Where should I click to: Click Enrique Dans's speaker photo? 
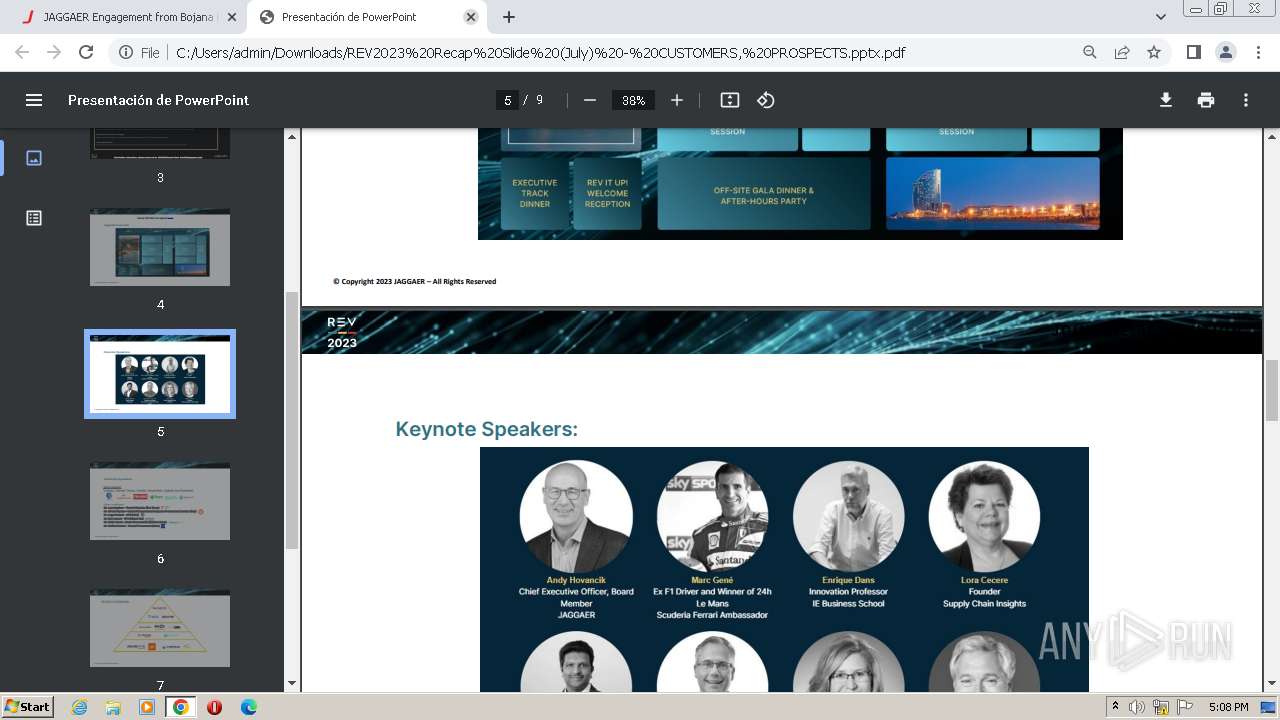click(x=848, y=516)
